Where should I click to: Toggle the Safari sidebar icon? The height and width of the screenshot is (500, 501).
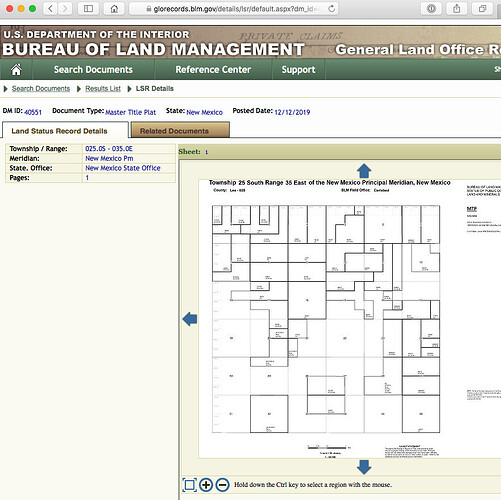88,9
